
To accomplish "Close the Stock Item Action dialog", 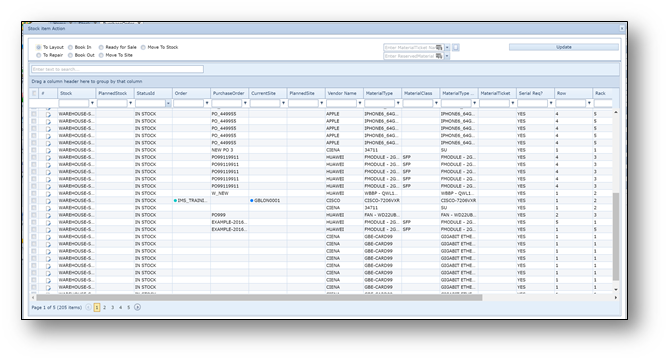I will coord(622,29).
